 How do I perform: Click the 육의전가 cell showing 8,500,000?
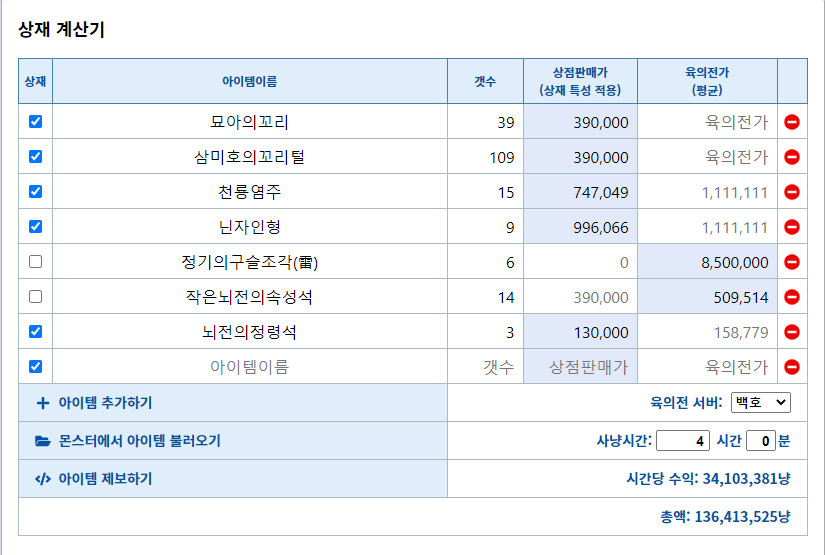(707, 262)
